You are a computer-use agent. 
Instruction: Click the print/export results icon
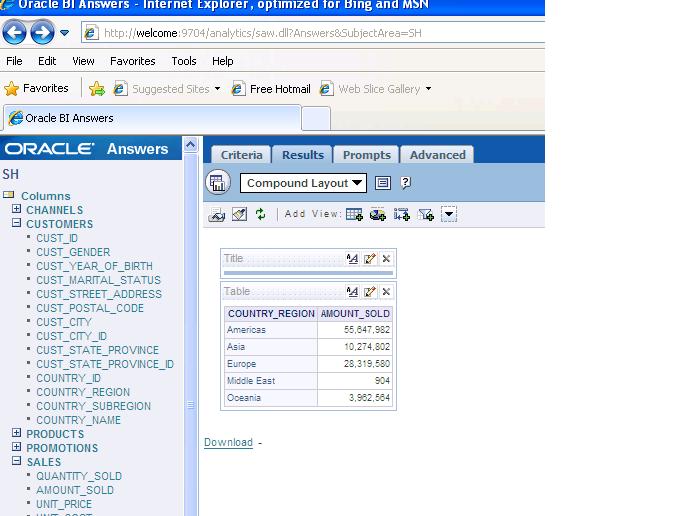coord(216,214)
